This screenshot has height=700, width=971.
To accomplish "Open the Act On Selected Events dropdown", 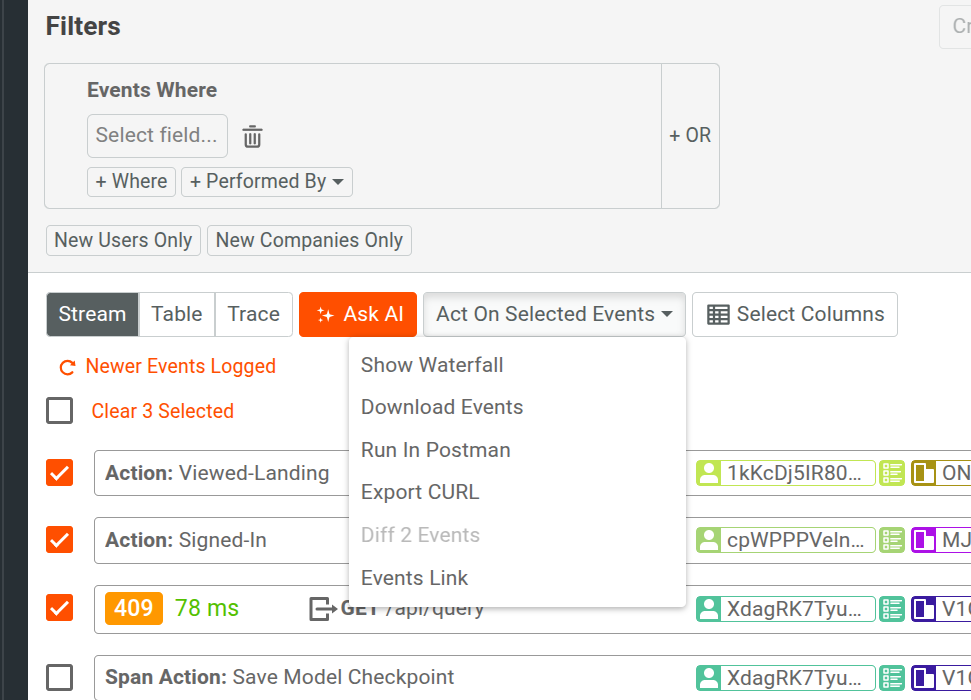I will coord(554,314).
